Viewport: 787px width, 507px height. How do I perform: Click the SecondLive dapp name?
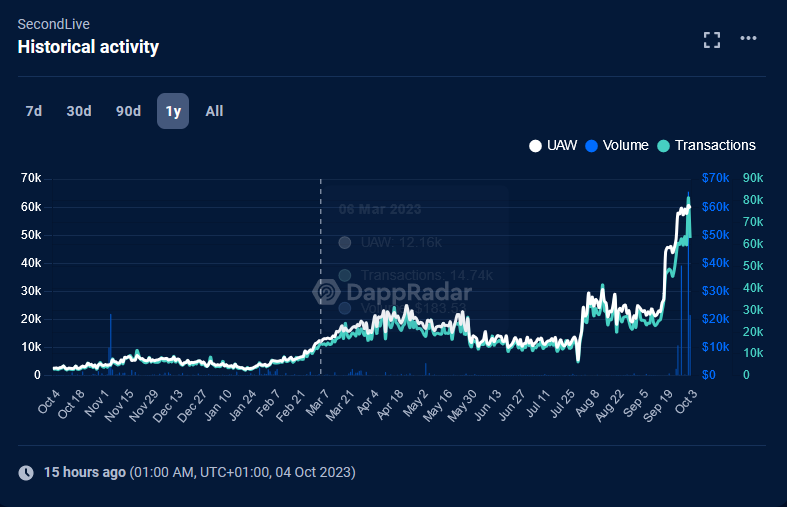54,24
